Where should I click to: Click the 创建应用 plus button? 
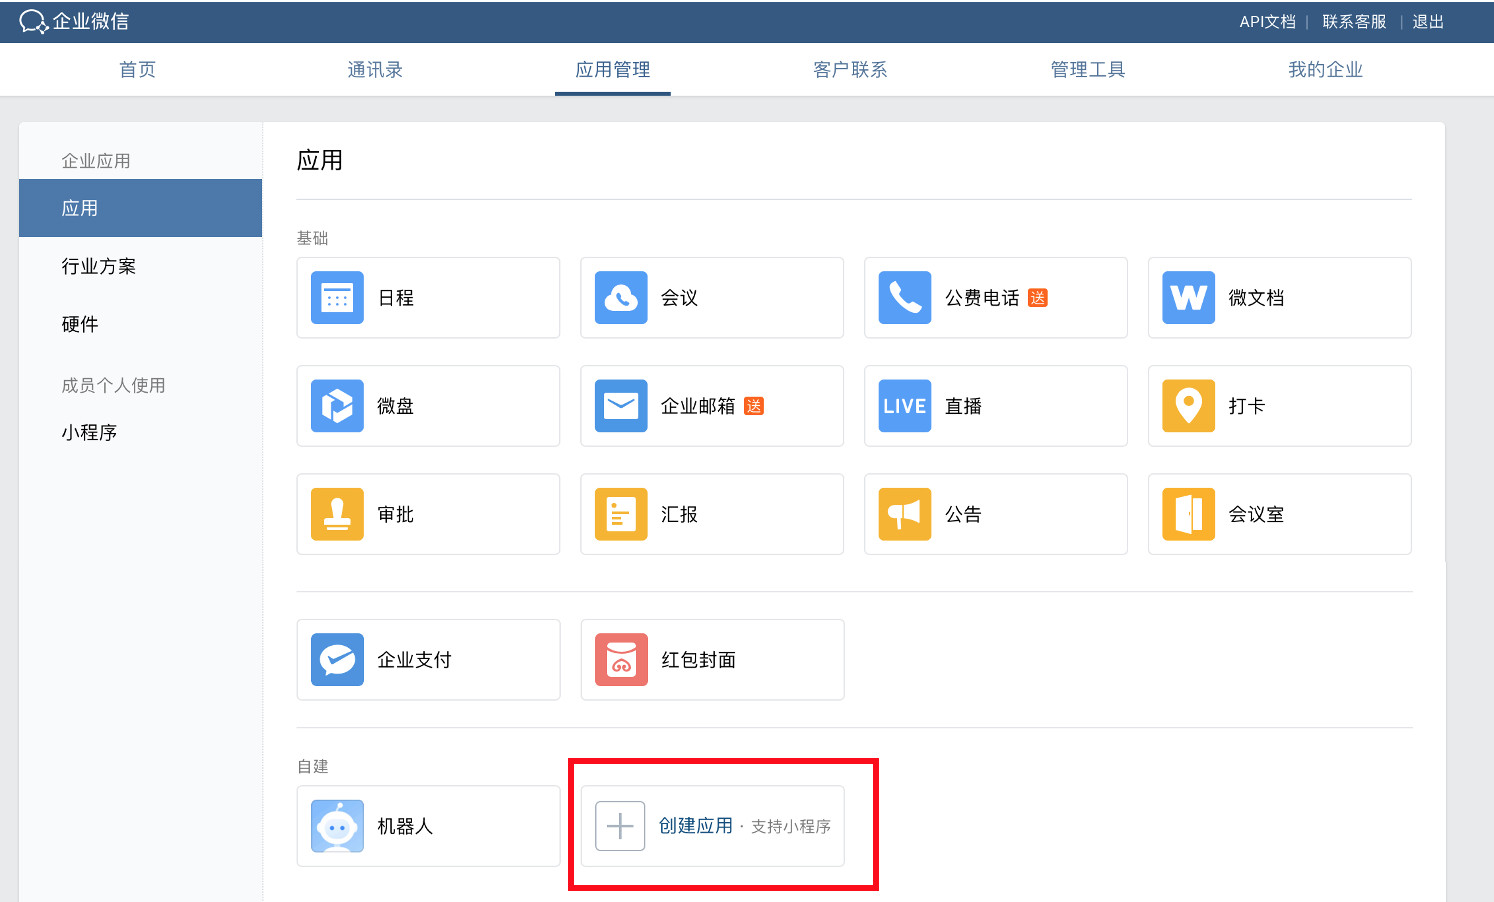coord(620,826)
